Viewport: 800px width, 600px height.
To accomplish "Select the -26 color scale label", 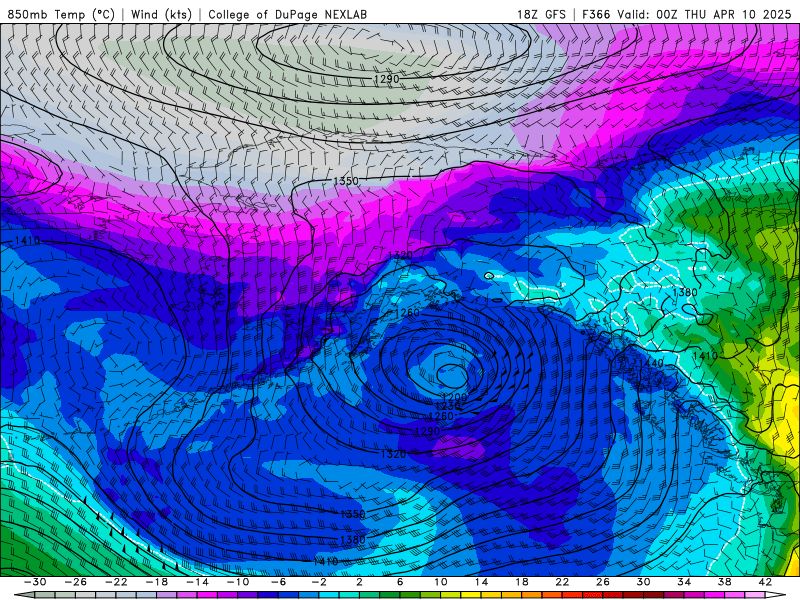I will pyautogui.click(x=76, y=582).
